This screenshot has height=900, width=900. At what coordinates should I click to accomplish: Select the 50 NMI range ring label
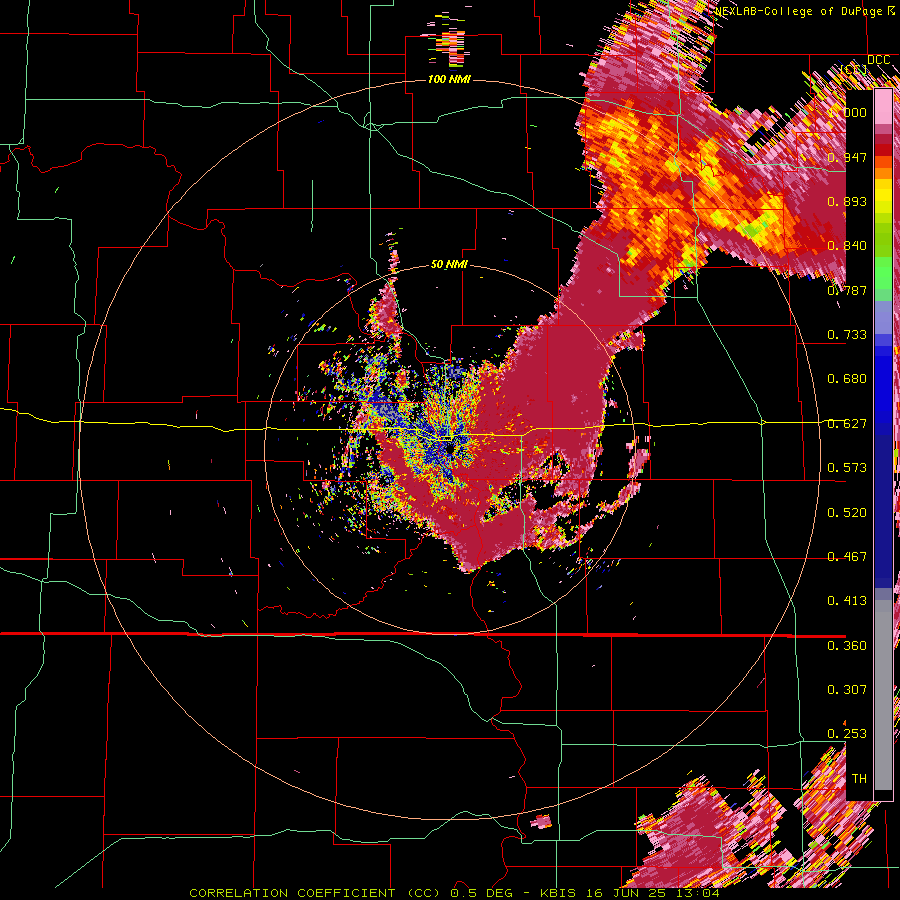point(449,264)
